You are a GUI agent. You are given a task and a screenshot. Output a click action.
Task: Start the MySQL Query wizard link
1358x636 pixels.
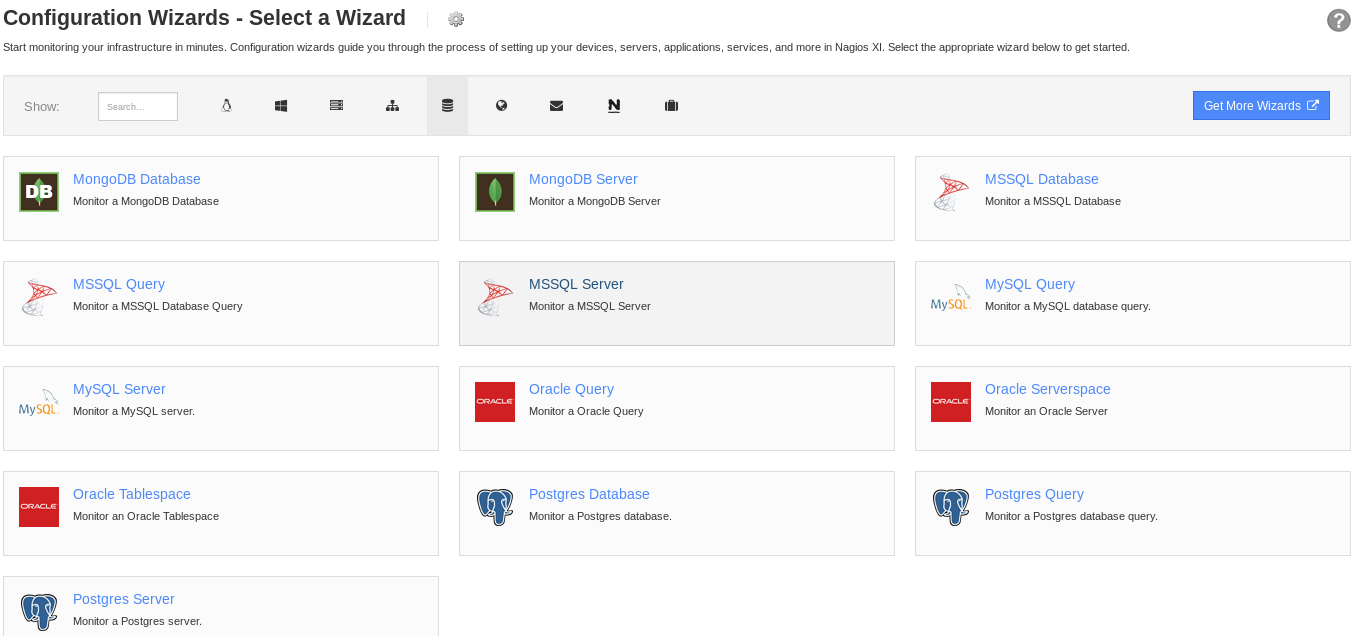pyautogui.click(x=1030, y=284)
